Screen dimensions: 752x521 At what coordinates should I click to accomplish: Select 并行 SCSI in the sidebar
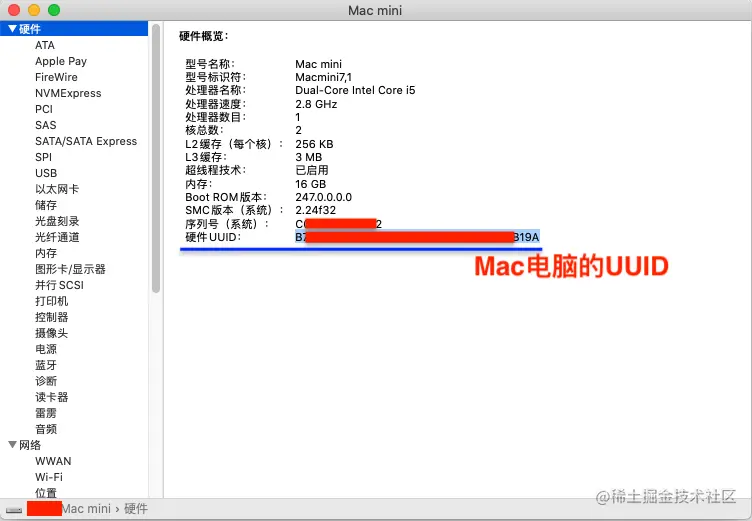point(59,285)
